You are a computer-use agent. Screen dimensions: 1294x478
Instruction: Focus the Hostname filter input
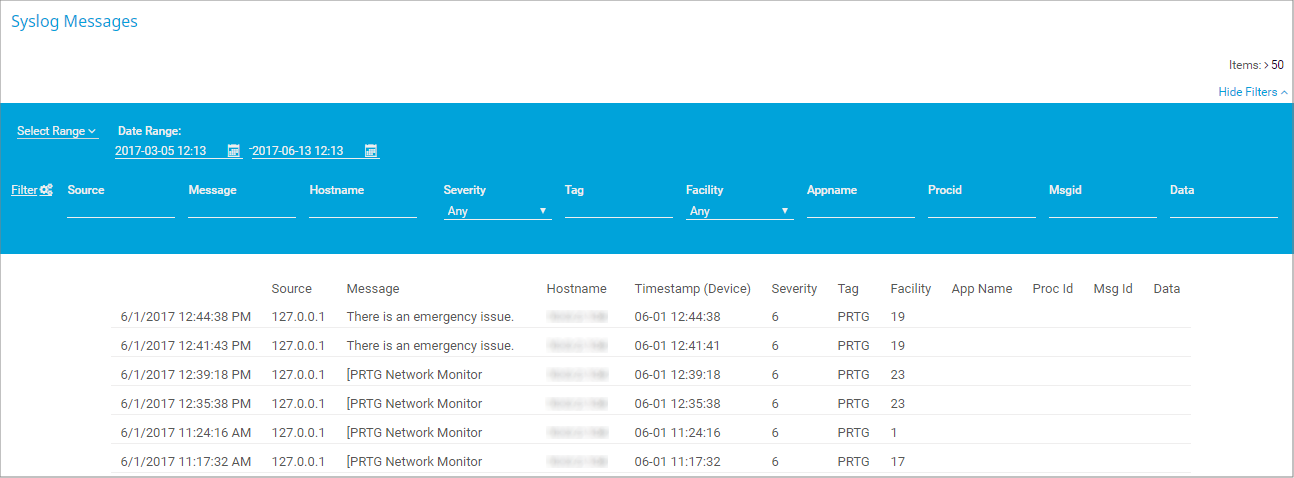point(362,210)
